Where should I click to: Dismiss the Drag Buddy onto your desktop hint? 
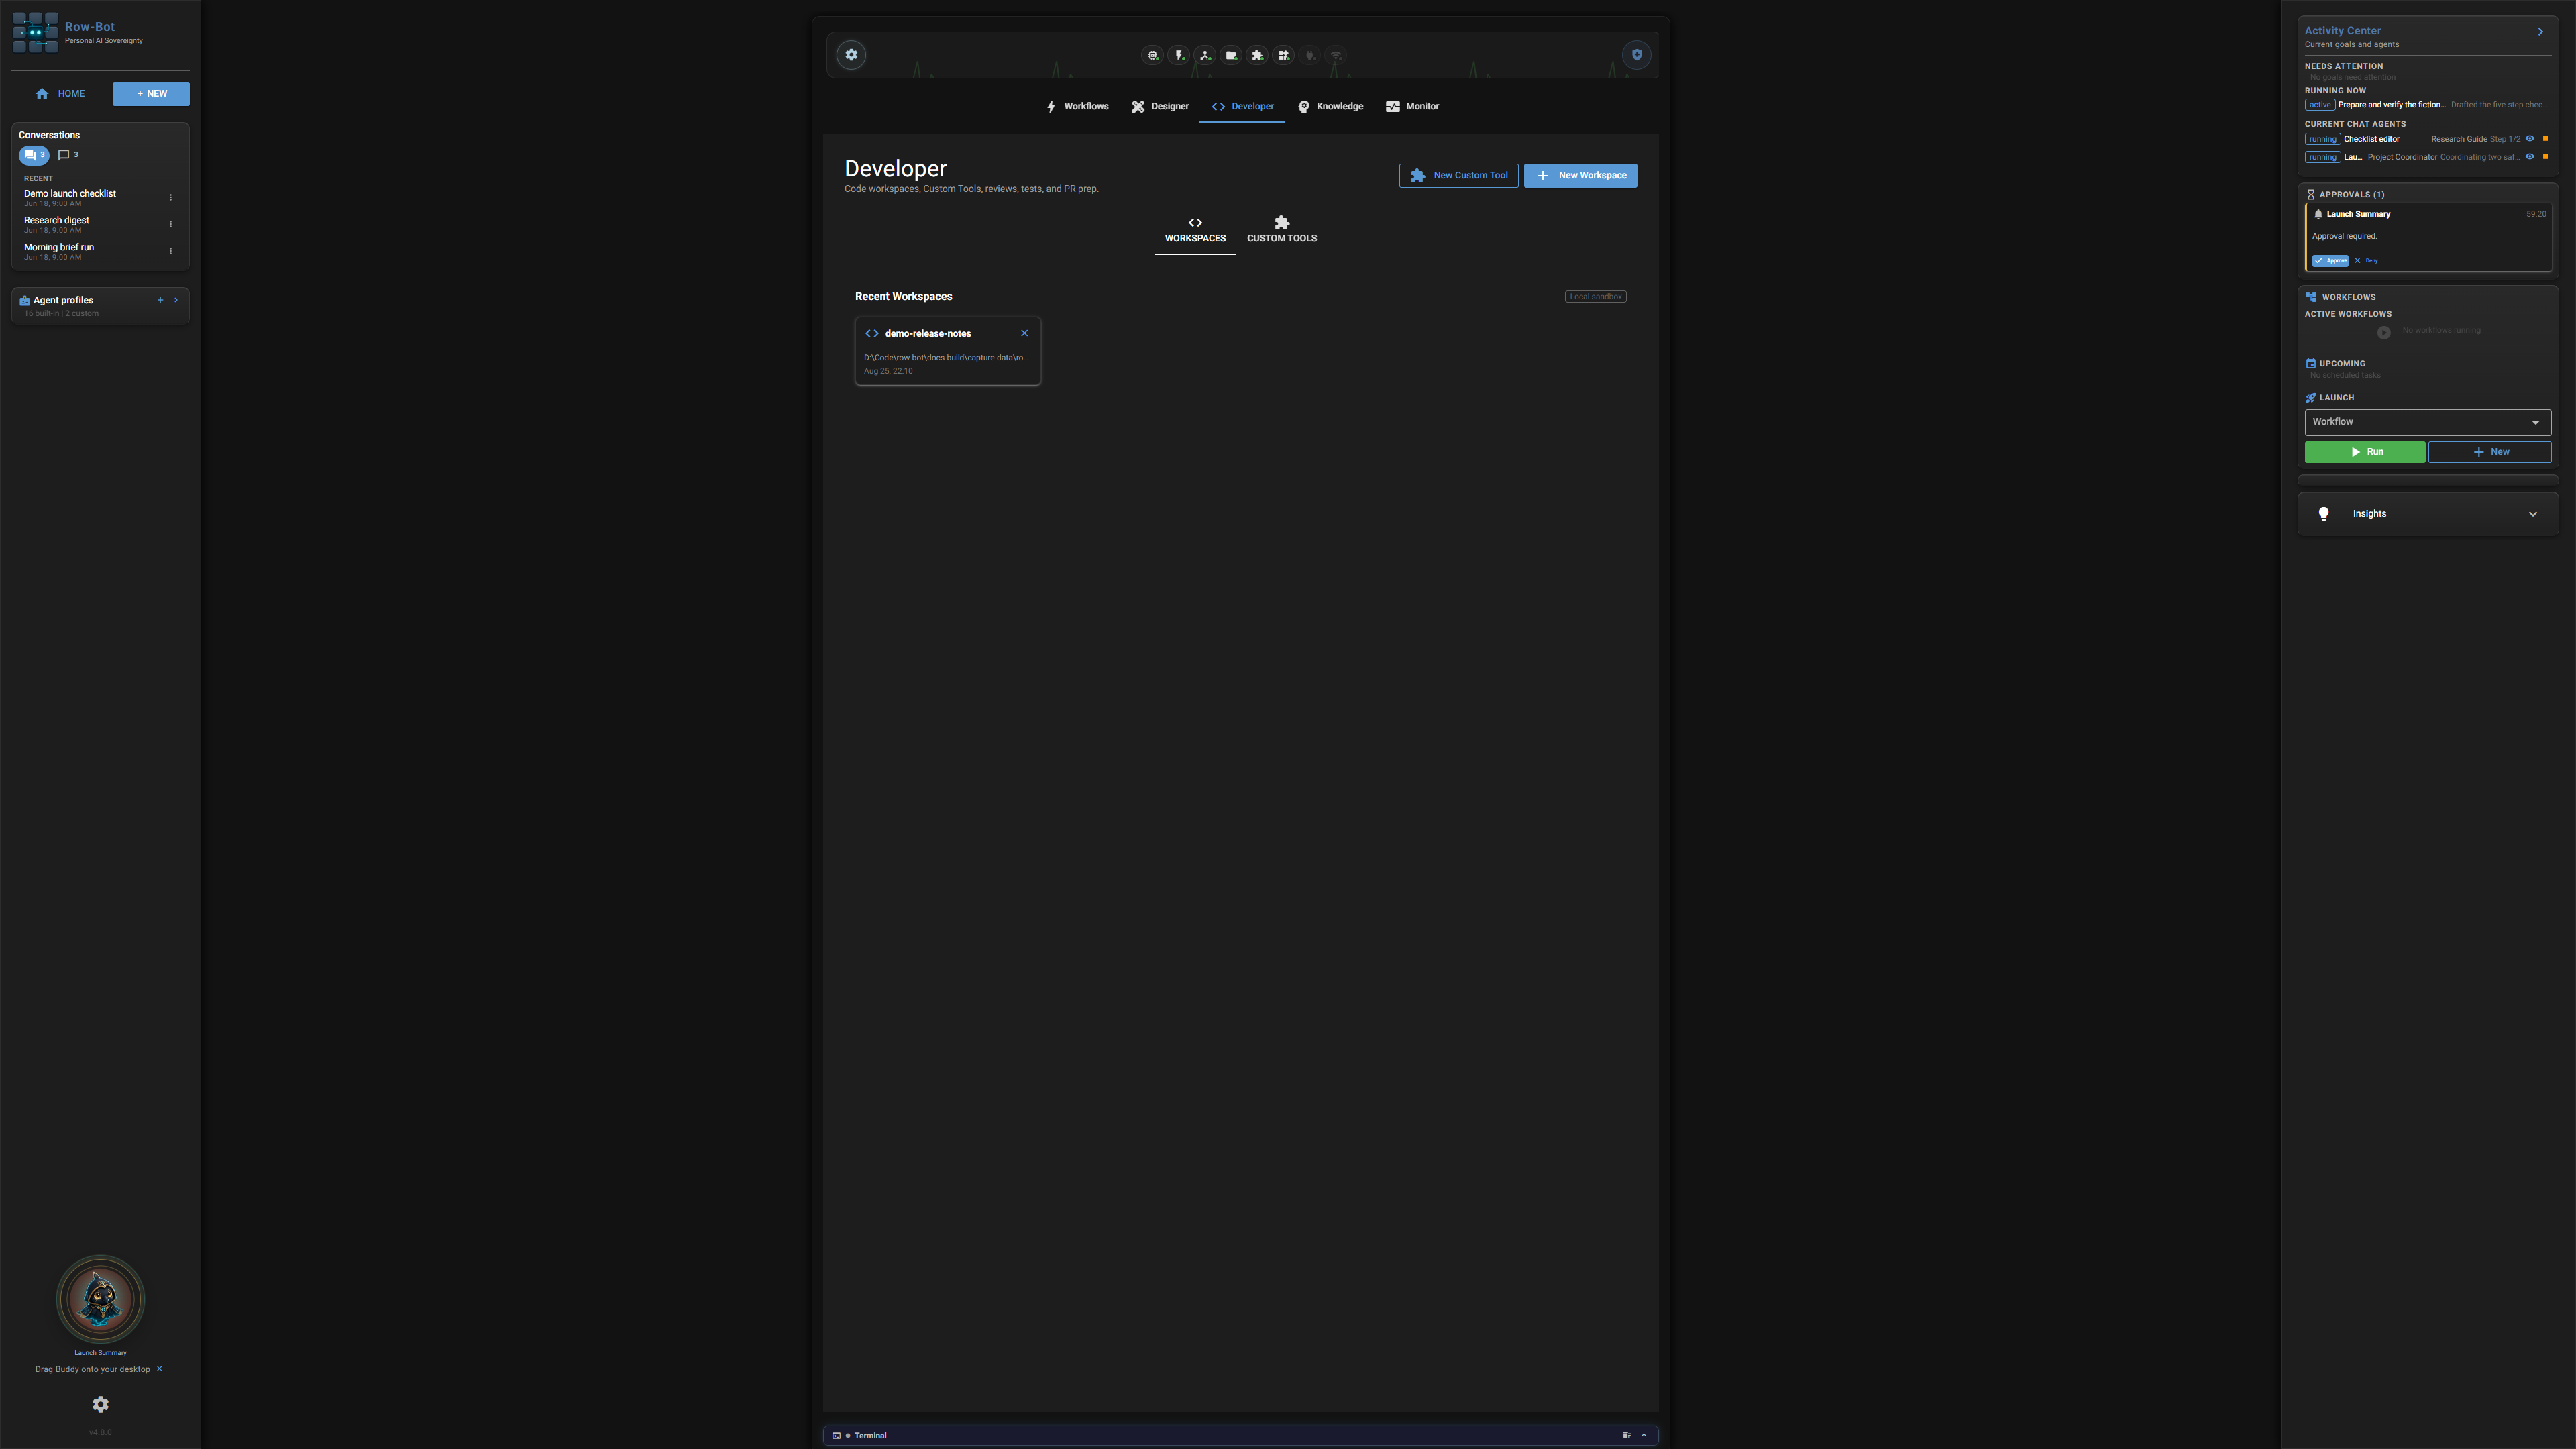pyautogui.click(x=159, y=1369)
